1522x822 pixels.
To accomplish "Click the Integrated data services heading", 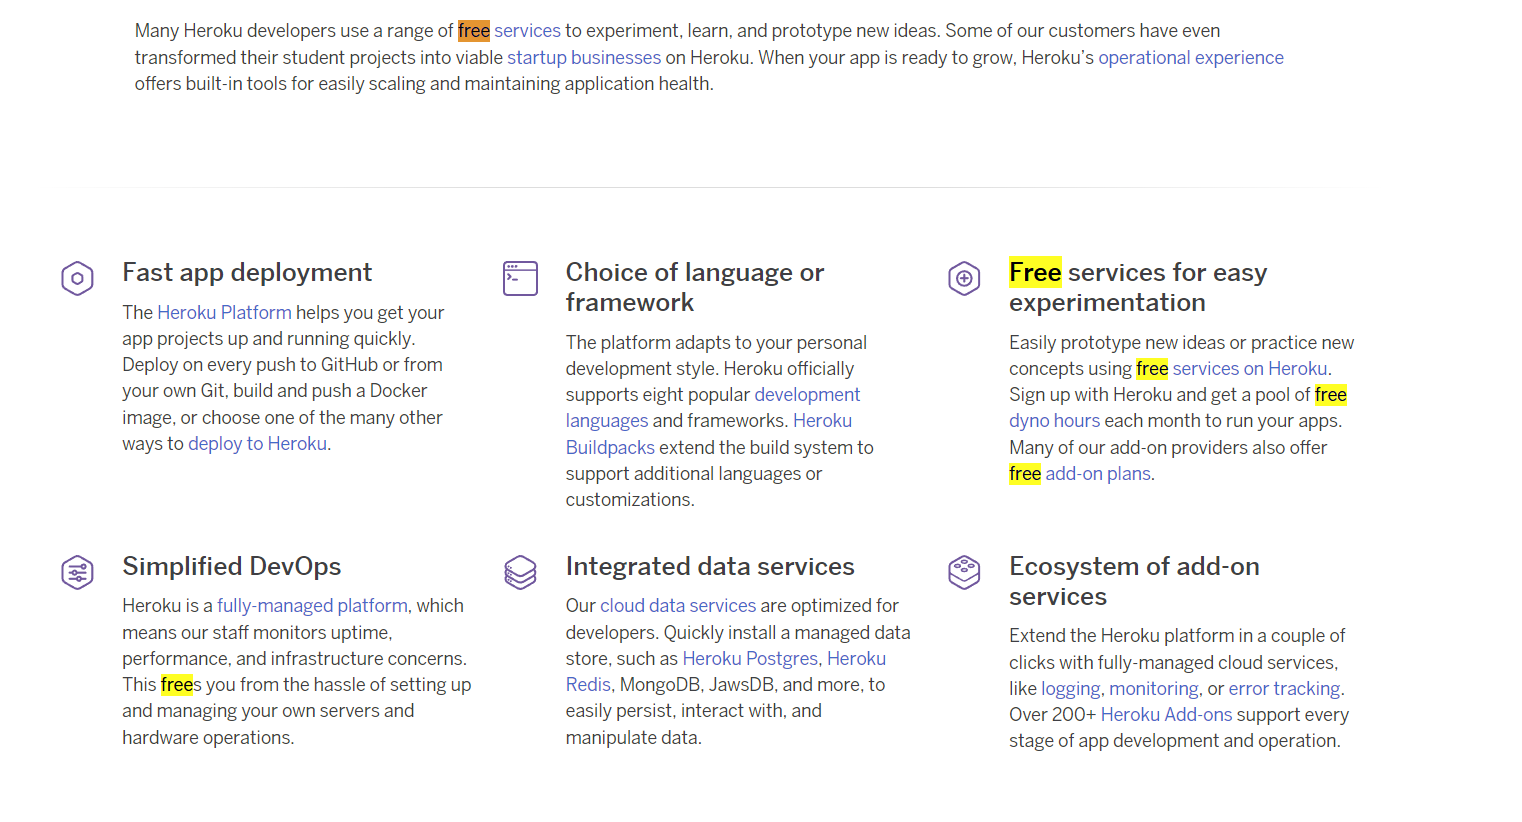I will click(709, 567).
